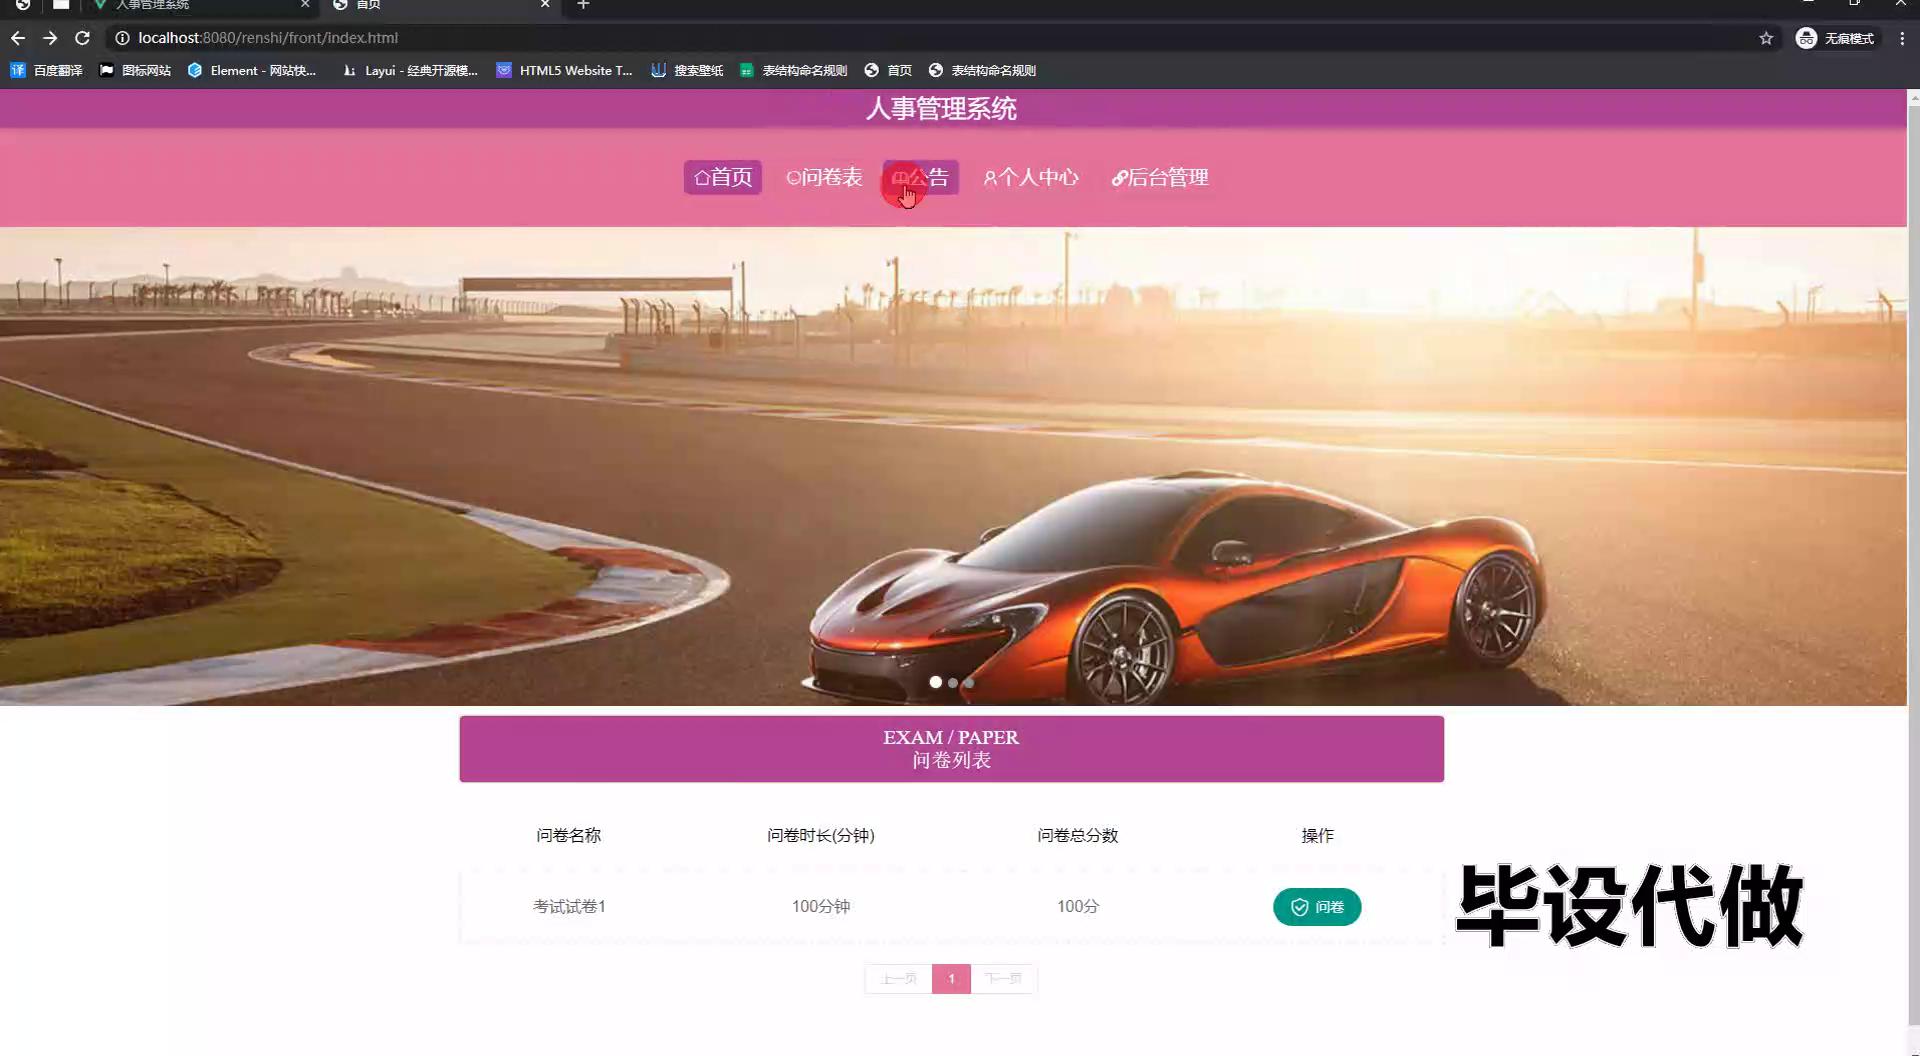1920x1056 pixels.
Task: Click the site information icon in address bar
Action: [122, 38]
